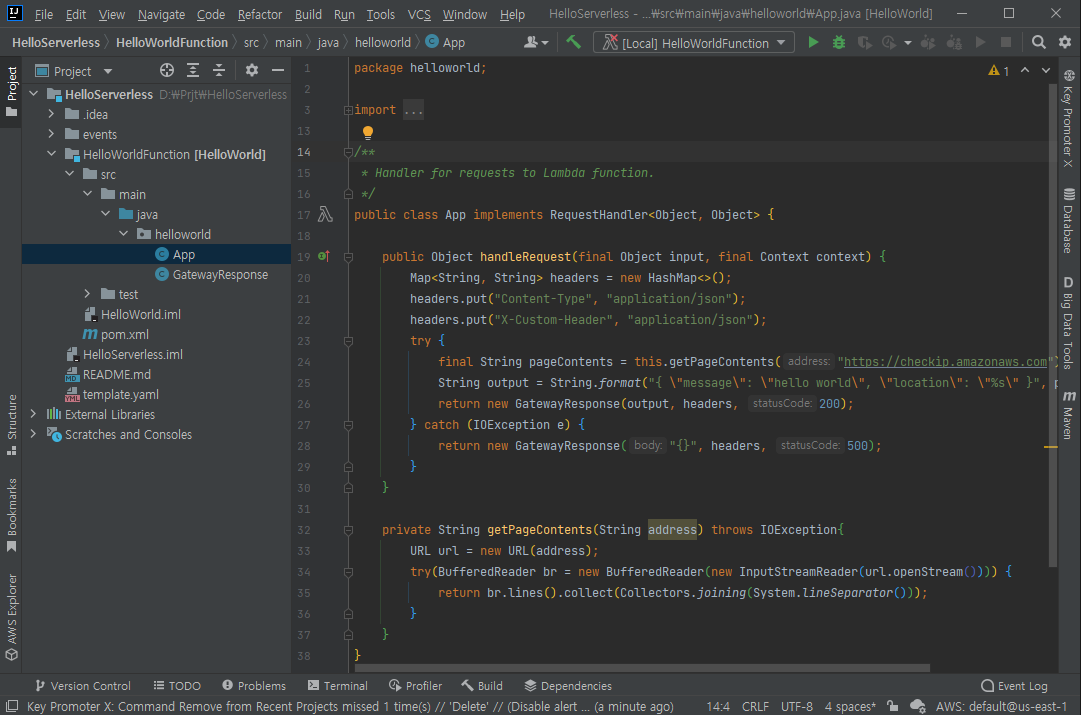Click Expand All in Project panel

[193, 70]
